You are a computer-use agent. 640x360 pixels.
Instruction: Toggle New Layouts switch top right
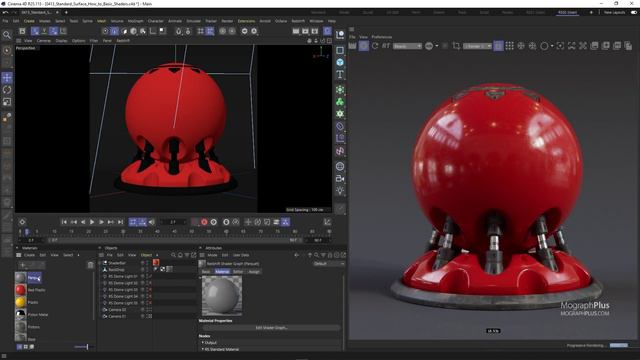point(633,12)
